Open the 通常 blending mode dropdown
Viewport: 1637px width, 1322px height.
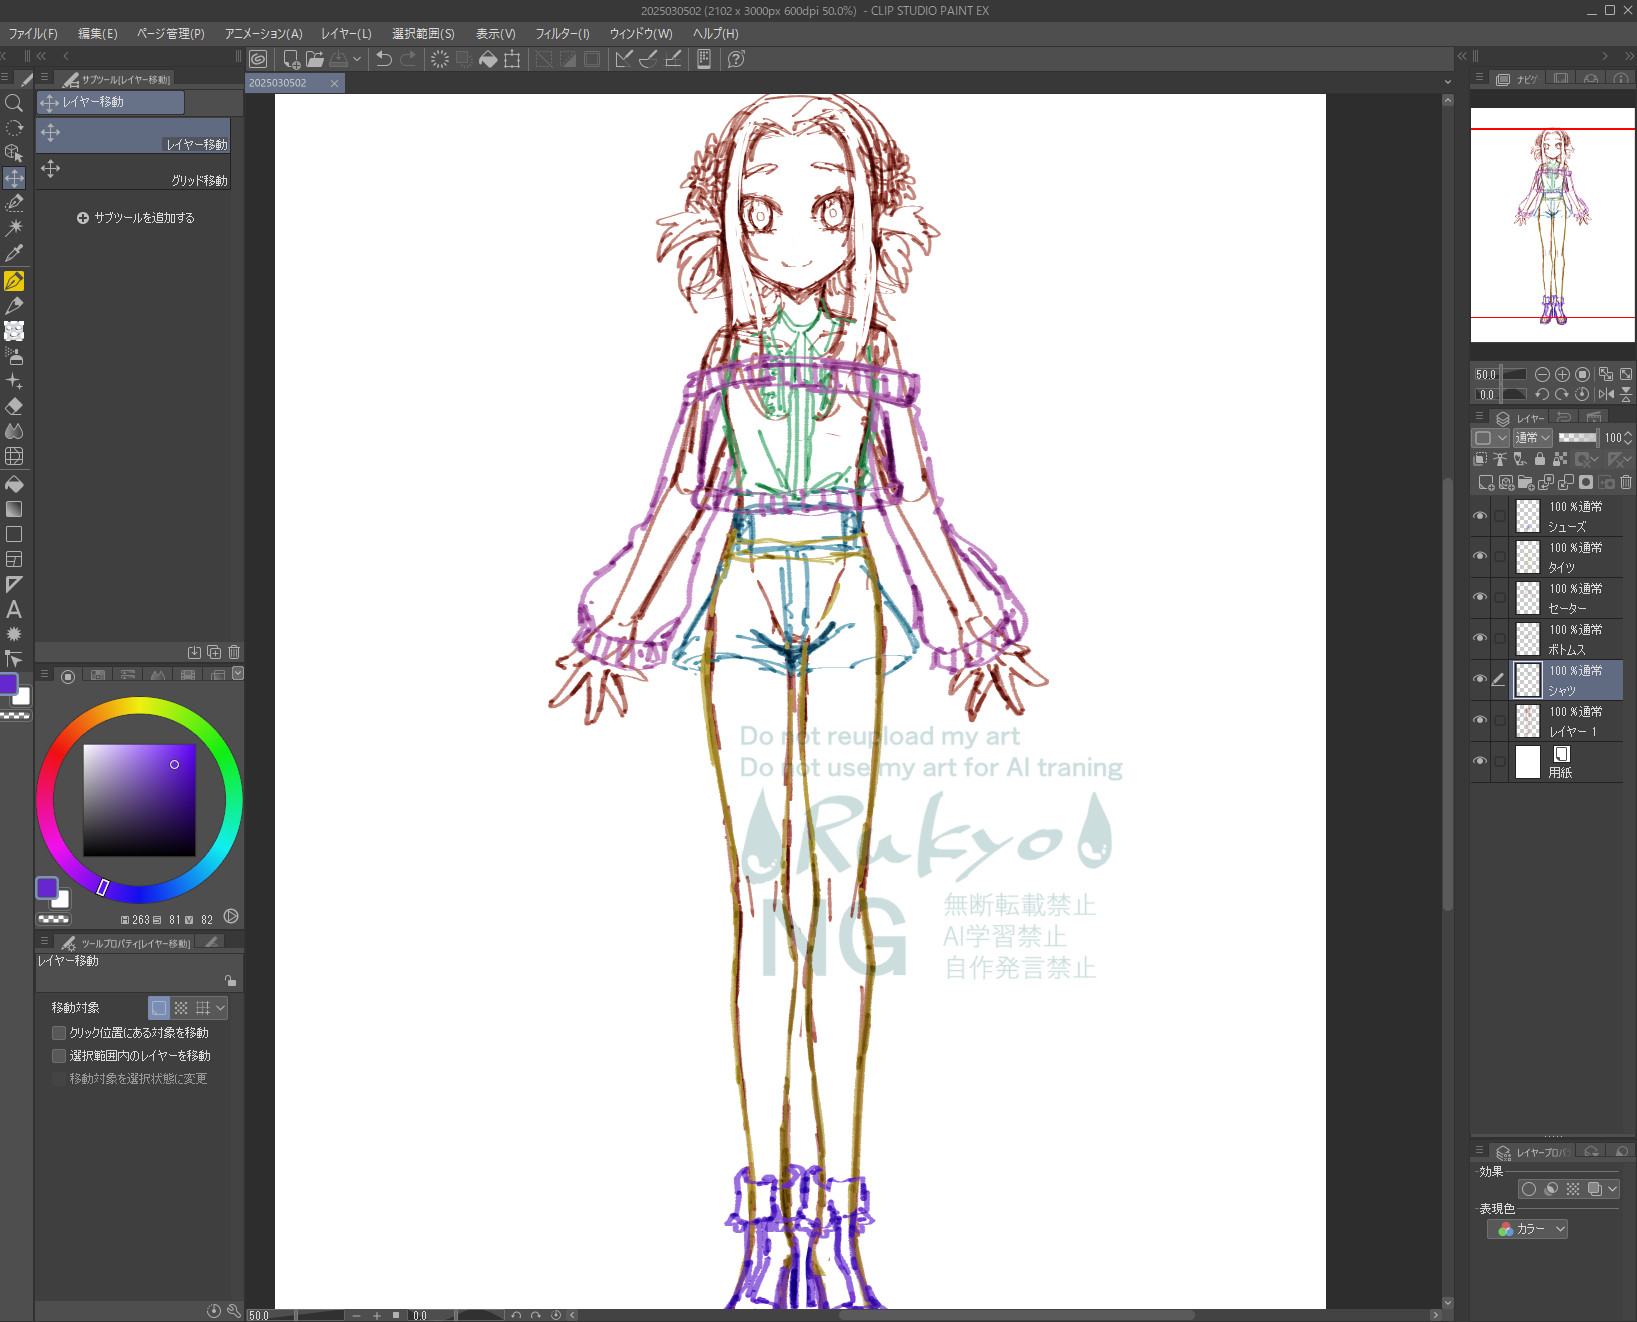click(1532, 438)
